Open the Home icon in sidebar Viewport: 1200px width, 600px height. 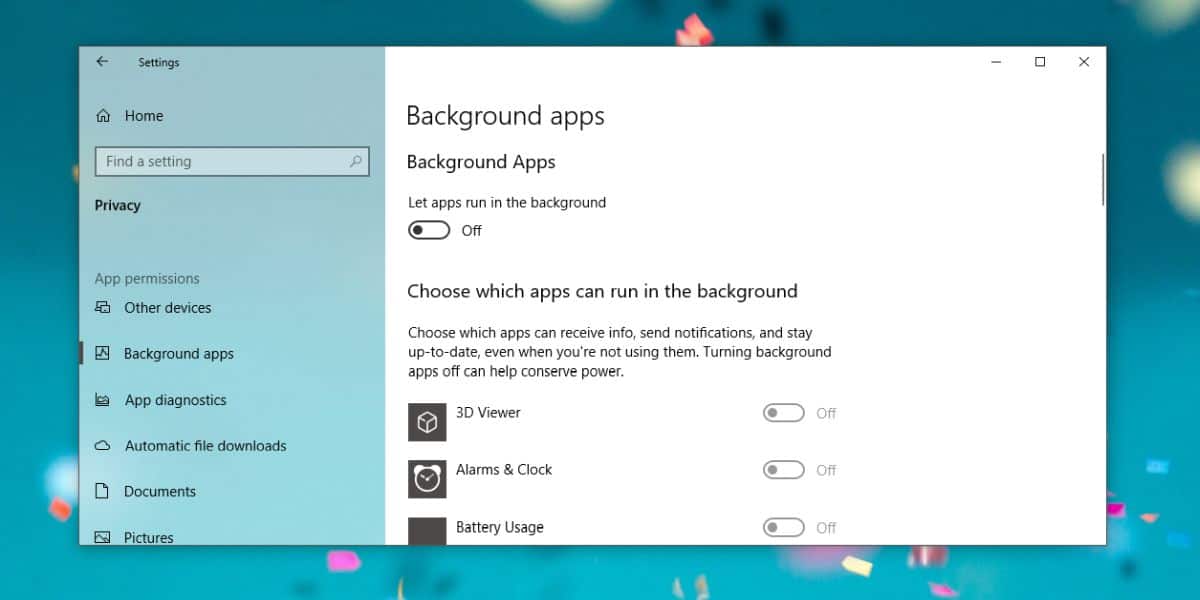click(x=103, y=116)
